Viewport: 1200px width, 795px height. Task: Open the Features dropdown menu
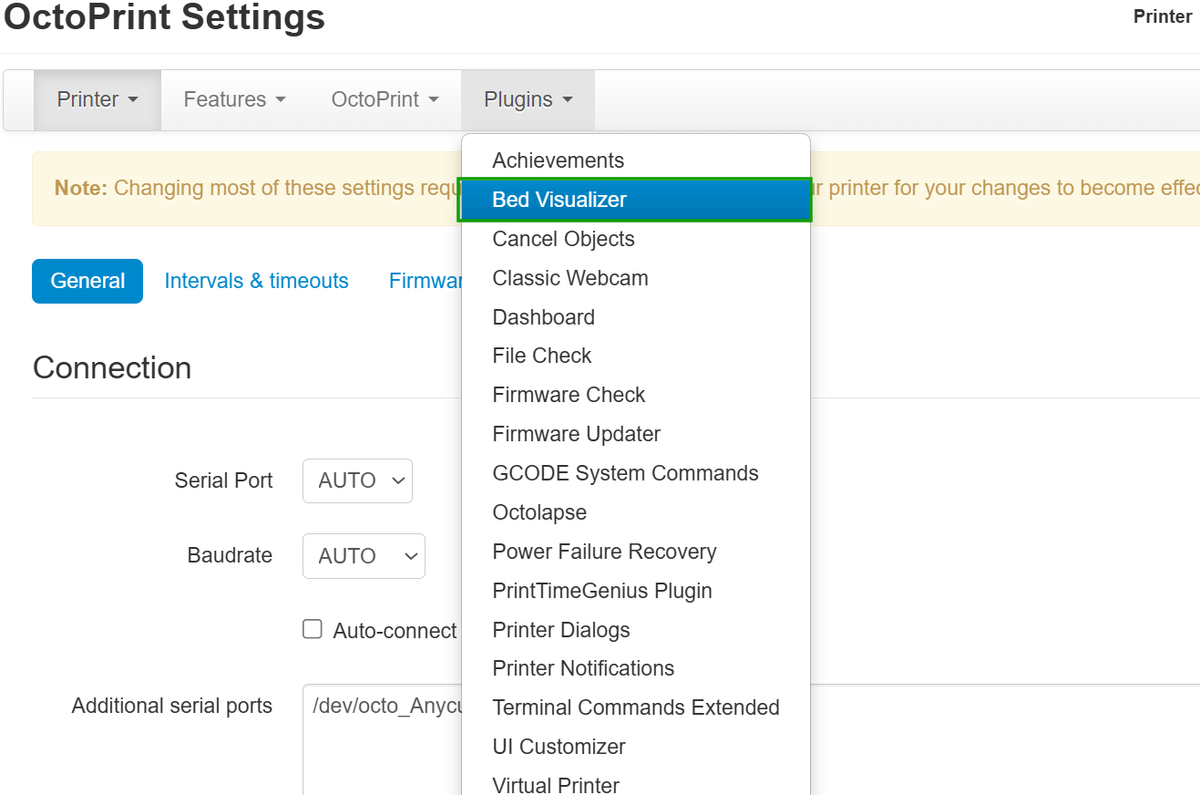(235, 100)
